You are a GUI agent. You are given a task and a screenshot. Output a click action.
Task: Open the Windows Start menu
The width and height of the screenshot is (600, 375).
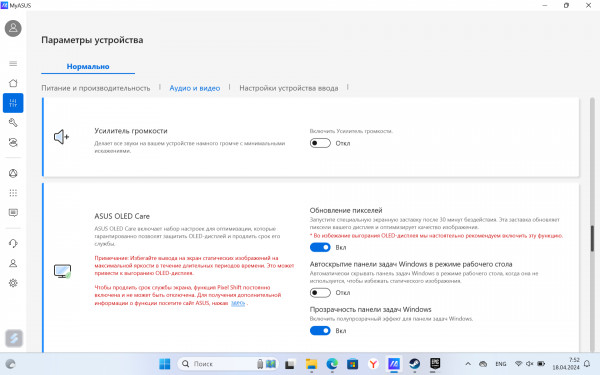(165, 364)
